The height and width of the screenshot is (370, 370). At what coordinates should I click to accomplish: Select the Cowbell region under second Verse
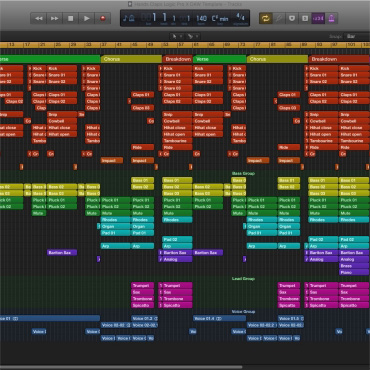208,121
